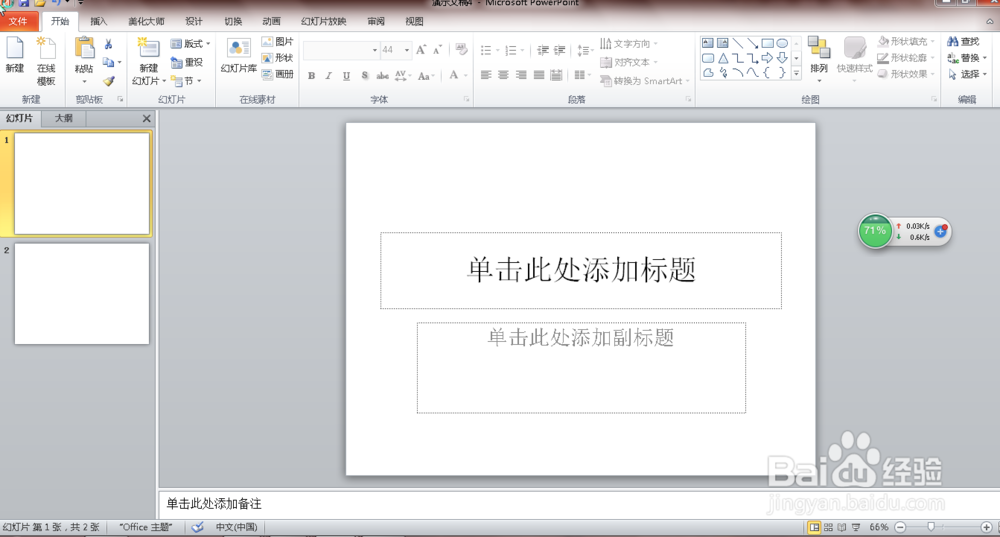This screenshot has height=537, width=1000.
Task: Increase font size with the large A icon
Action: [x=421, y=50]
